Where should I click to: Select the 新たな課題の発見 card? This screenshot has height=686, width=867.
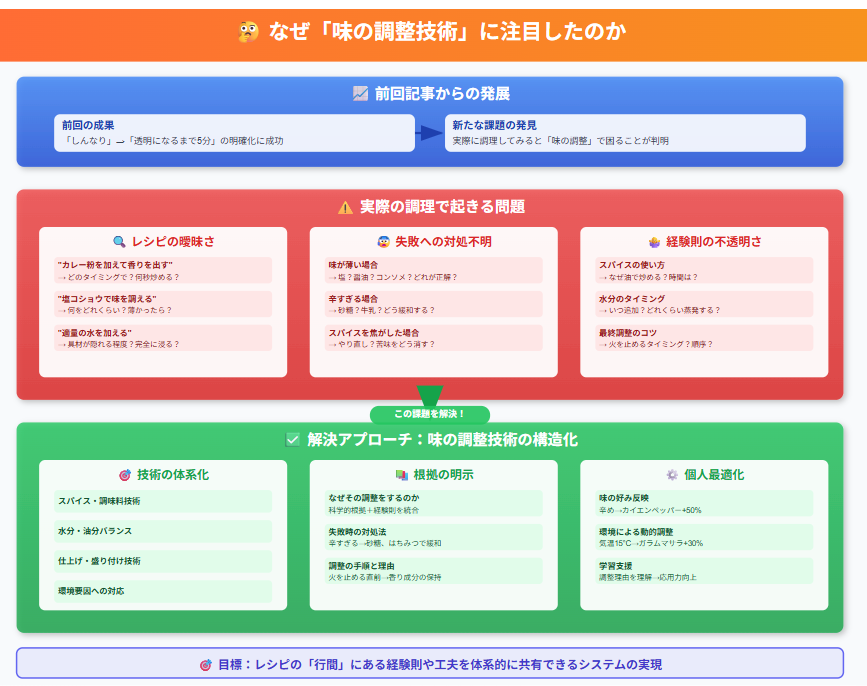(625, 133)
